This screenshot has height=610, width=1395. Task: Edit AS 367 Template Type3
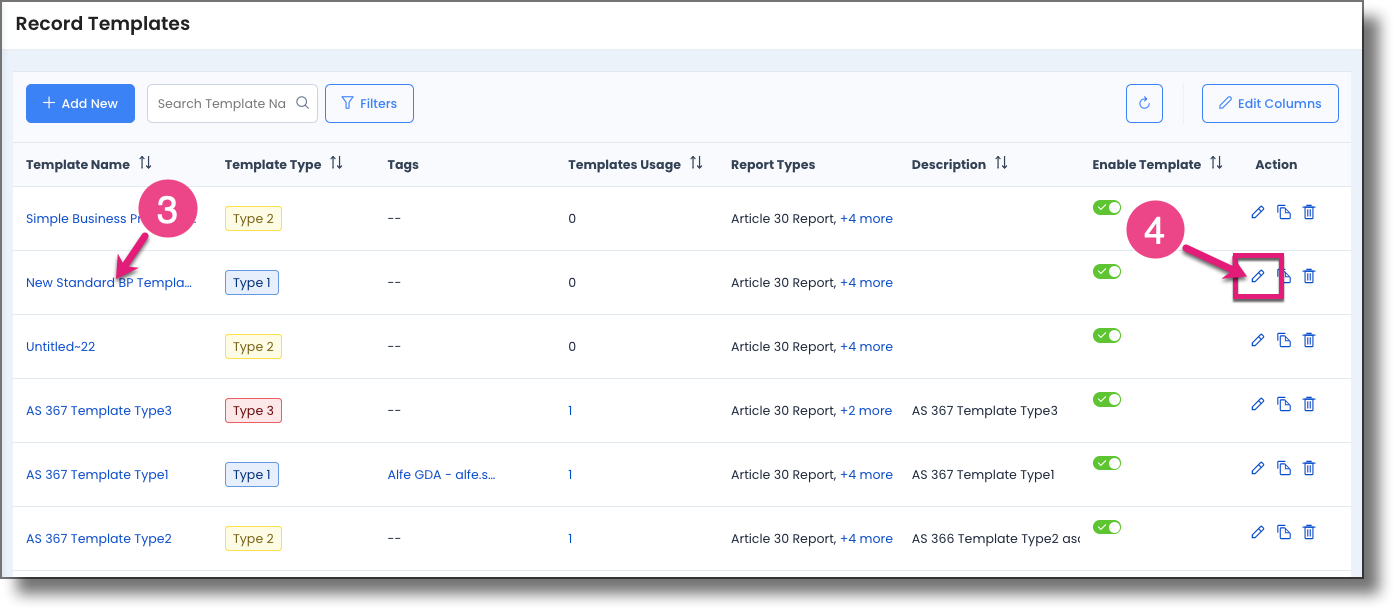click(x=1258, y=404)
